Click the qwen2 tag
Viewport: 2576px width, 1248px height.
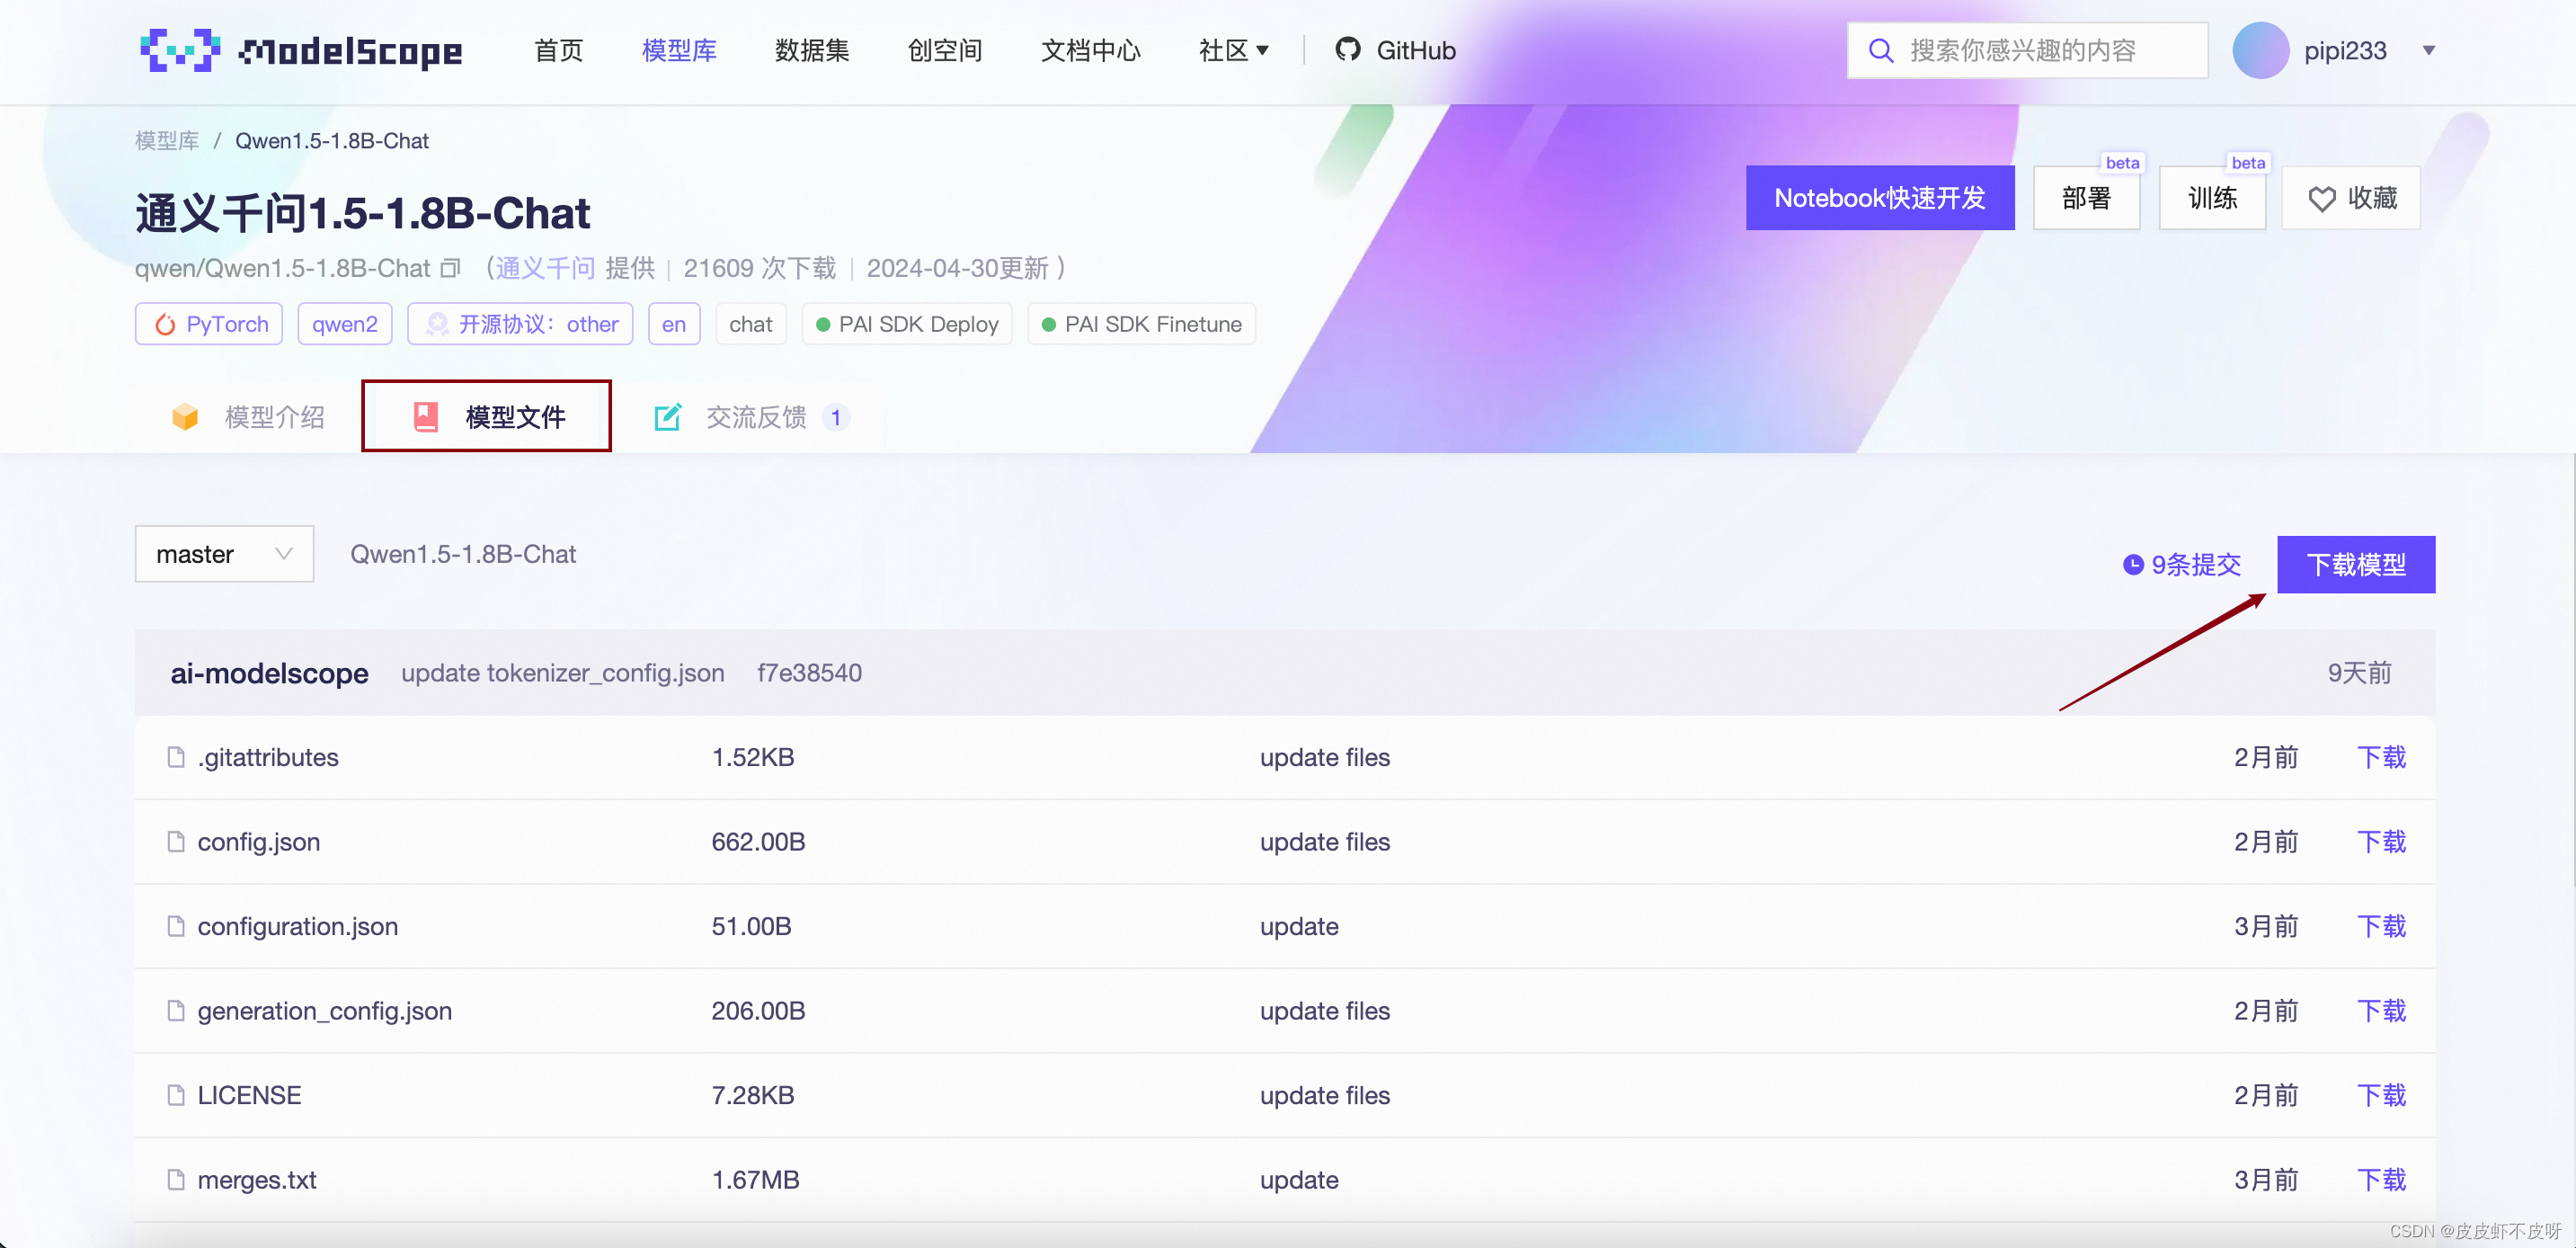click(x=345, y=324)
